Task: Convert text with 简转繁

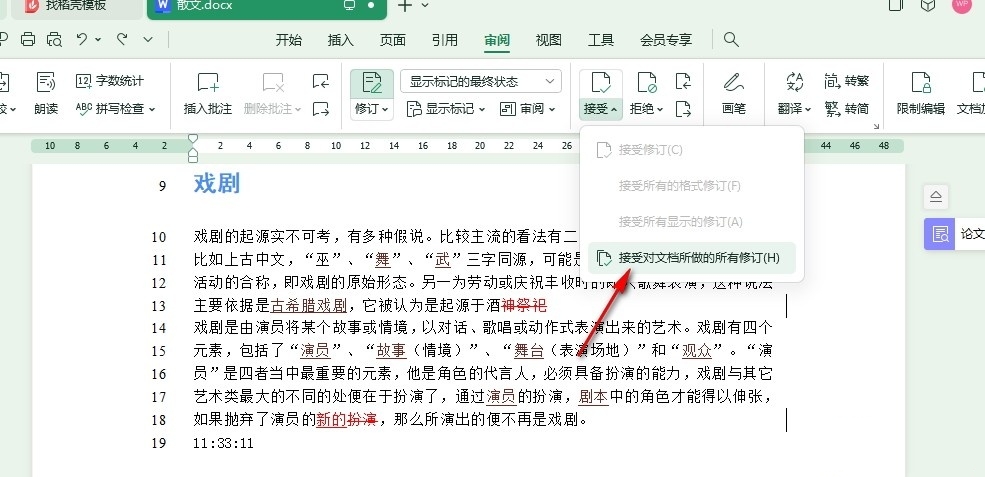Action: point(846,81)
